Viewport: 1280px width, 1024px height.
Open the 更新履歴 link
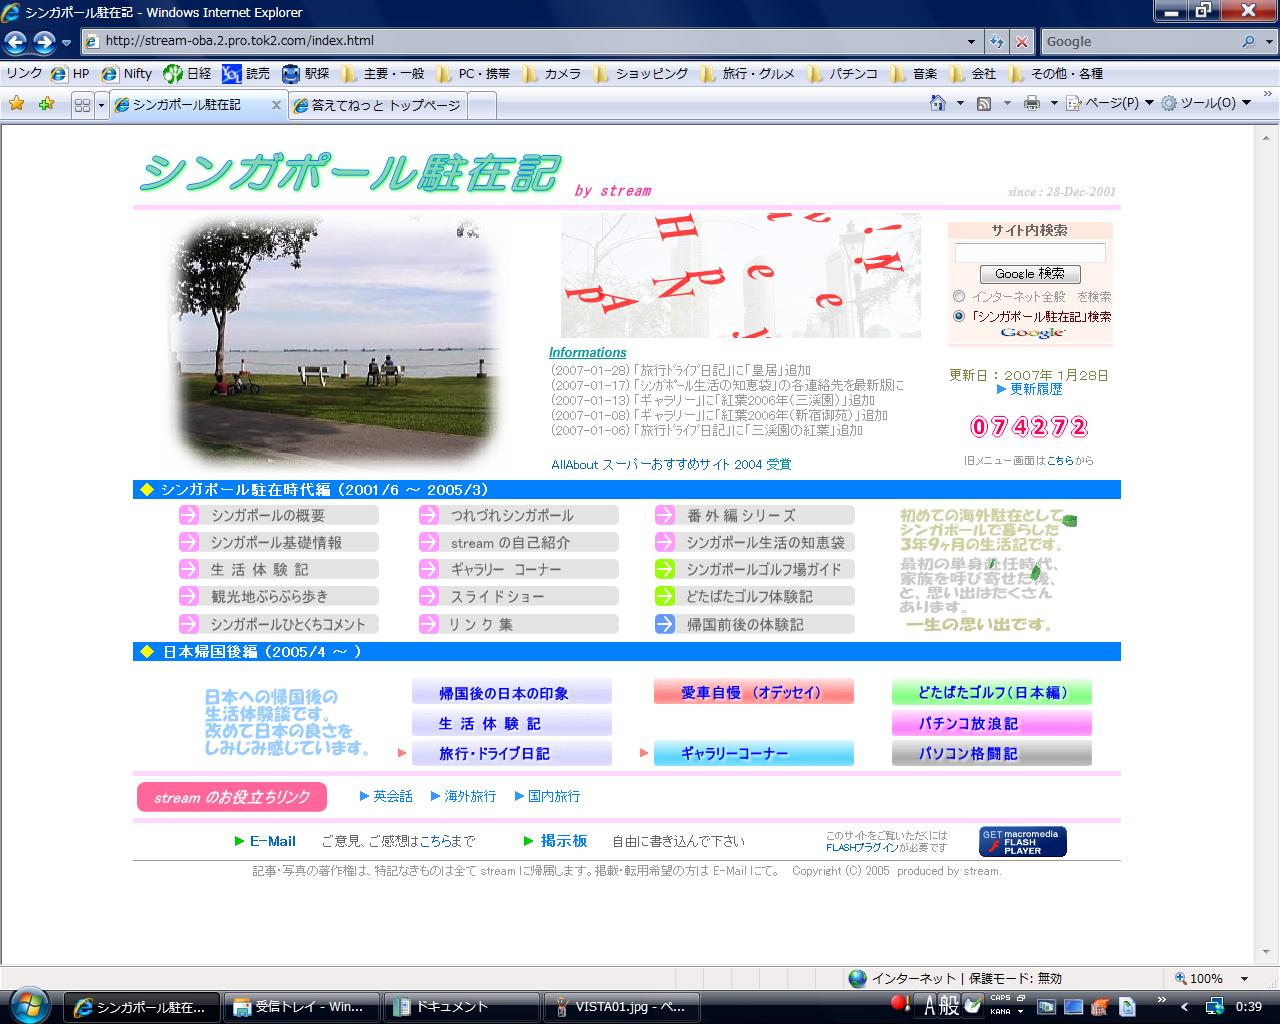(x=1035, y=389)
